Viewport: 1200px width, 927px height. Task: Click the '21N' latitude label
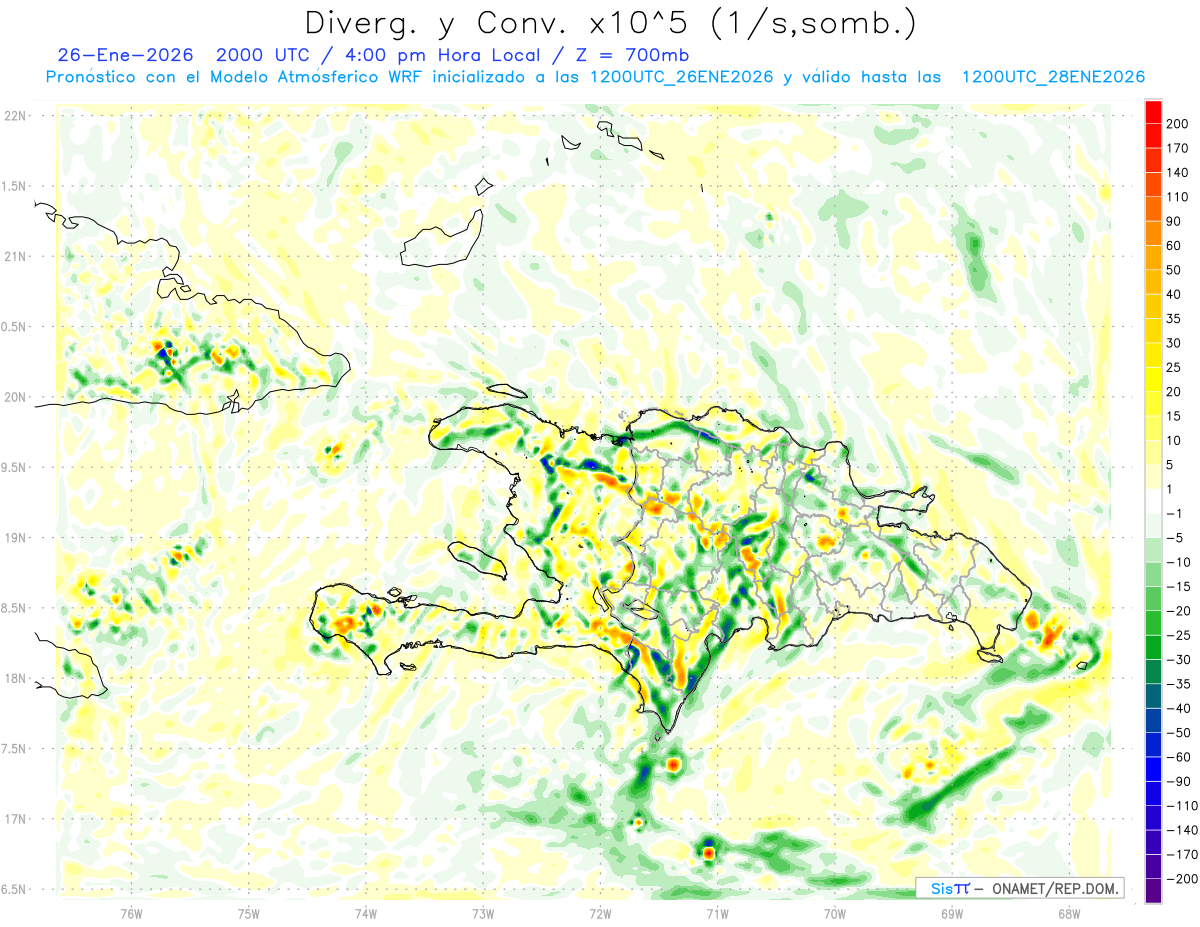(15, 257)
